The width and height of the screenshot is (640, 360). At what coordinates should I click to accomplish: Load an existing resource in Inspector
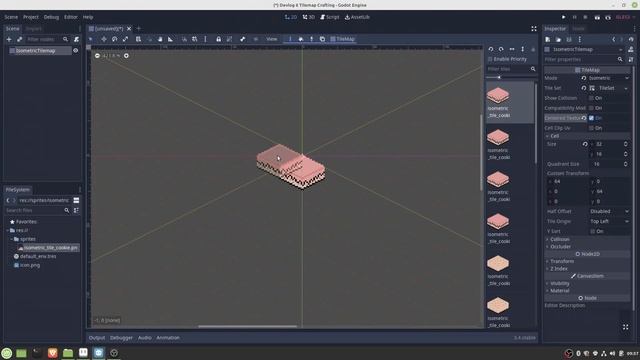point(558,40)
